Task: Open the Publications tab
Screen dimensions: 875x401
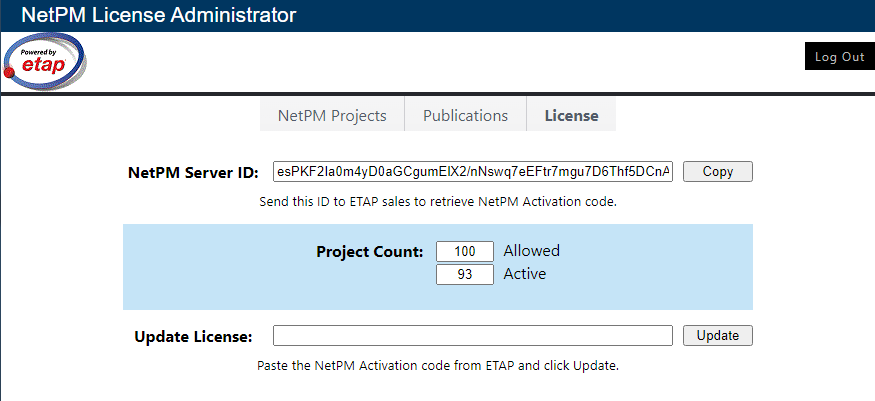Action: coord(465,115)
